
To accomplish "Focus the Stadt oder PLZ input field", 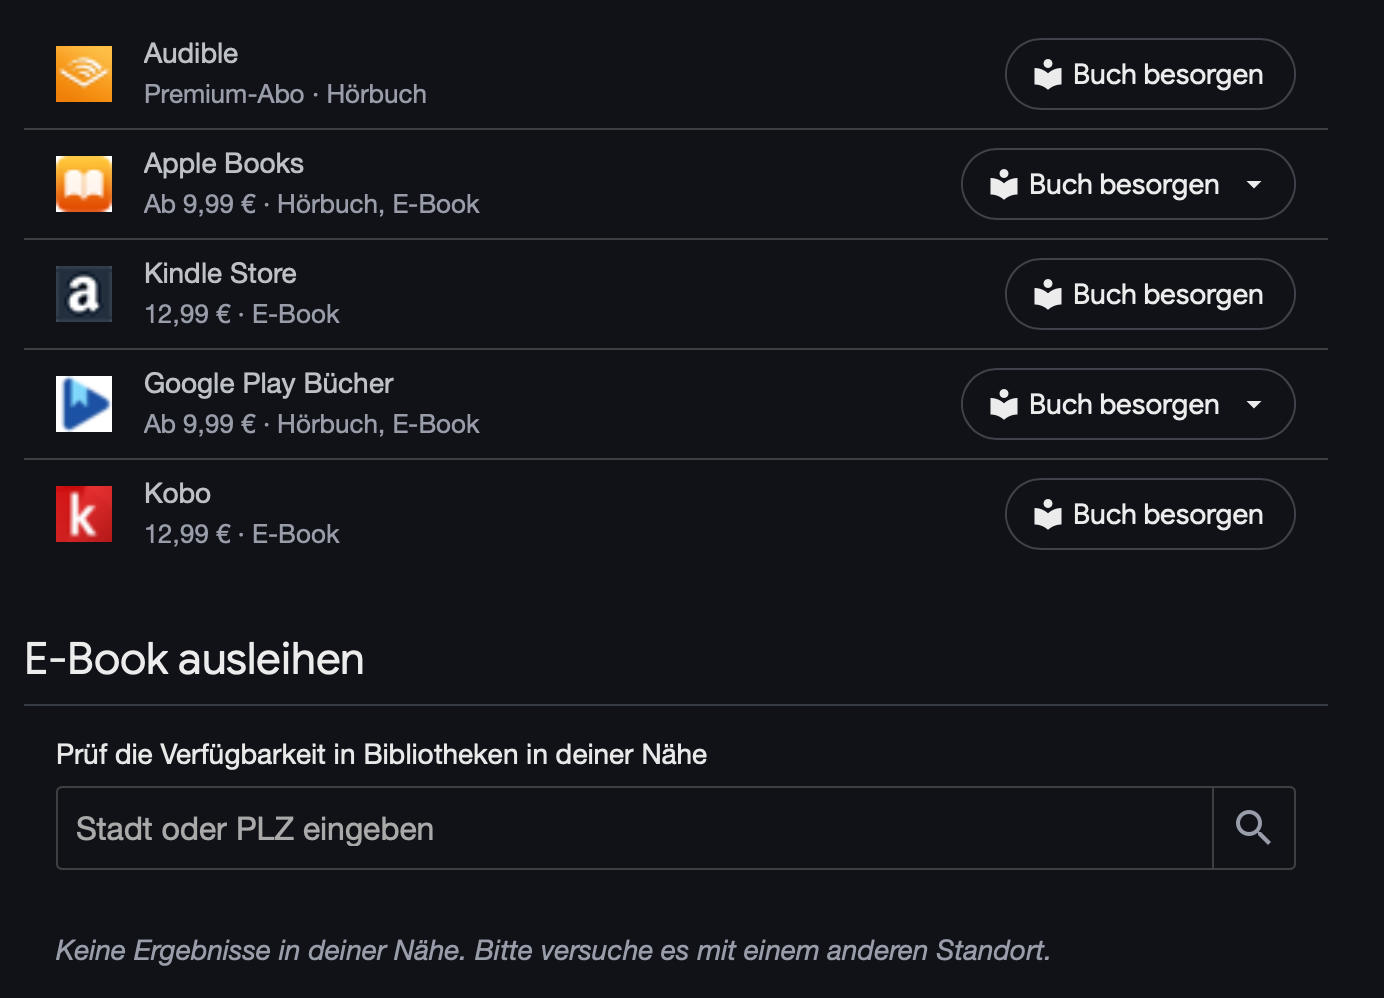I will pyautogui.click(x=634, y=829).
